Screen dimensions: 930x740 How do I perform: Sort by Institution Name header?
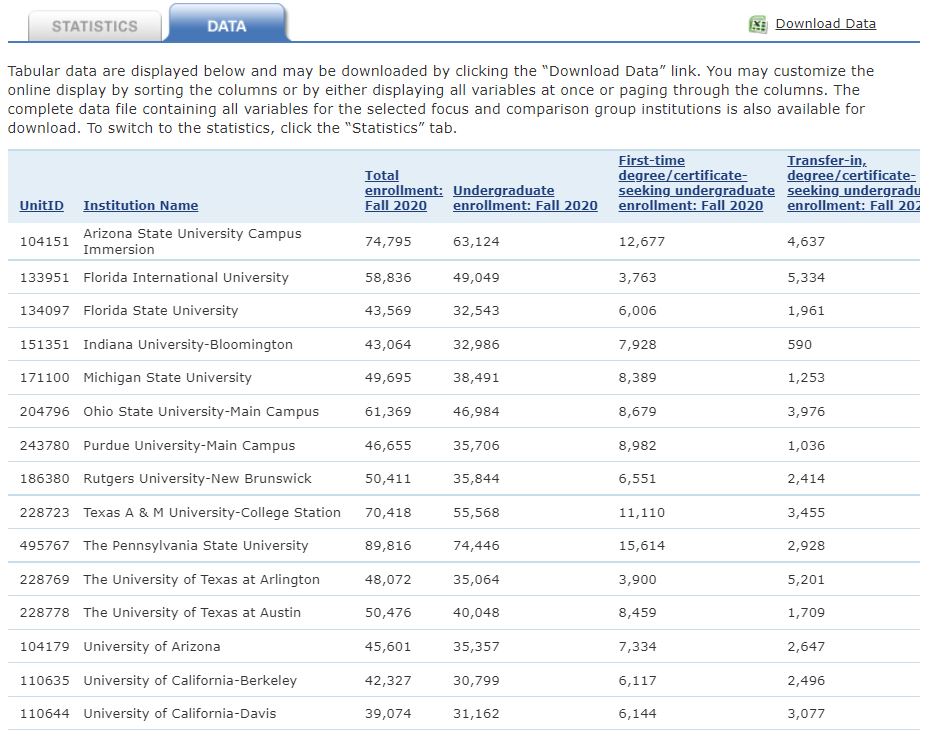click(x=141, y=206)
